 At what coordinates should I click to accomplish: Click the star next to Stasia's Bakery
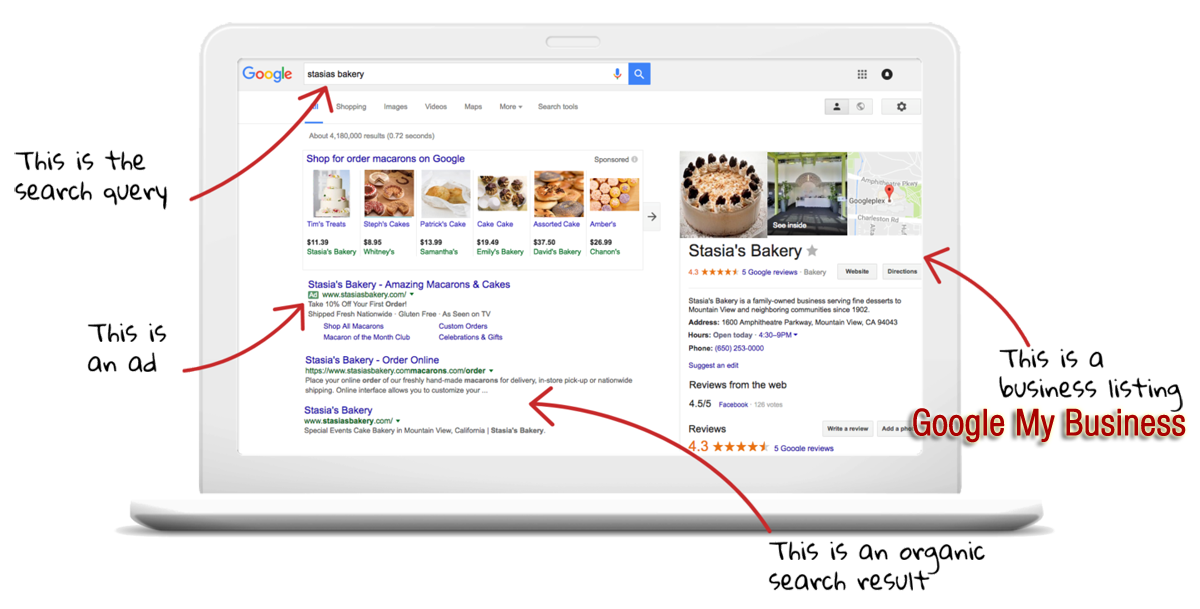(x=812, y=251)
